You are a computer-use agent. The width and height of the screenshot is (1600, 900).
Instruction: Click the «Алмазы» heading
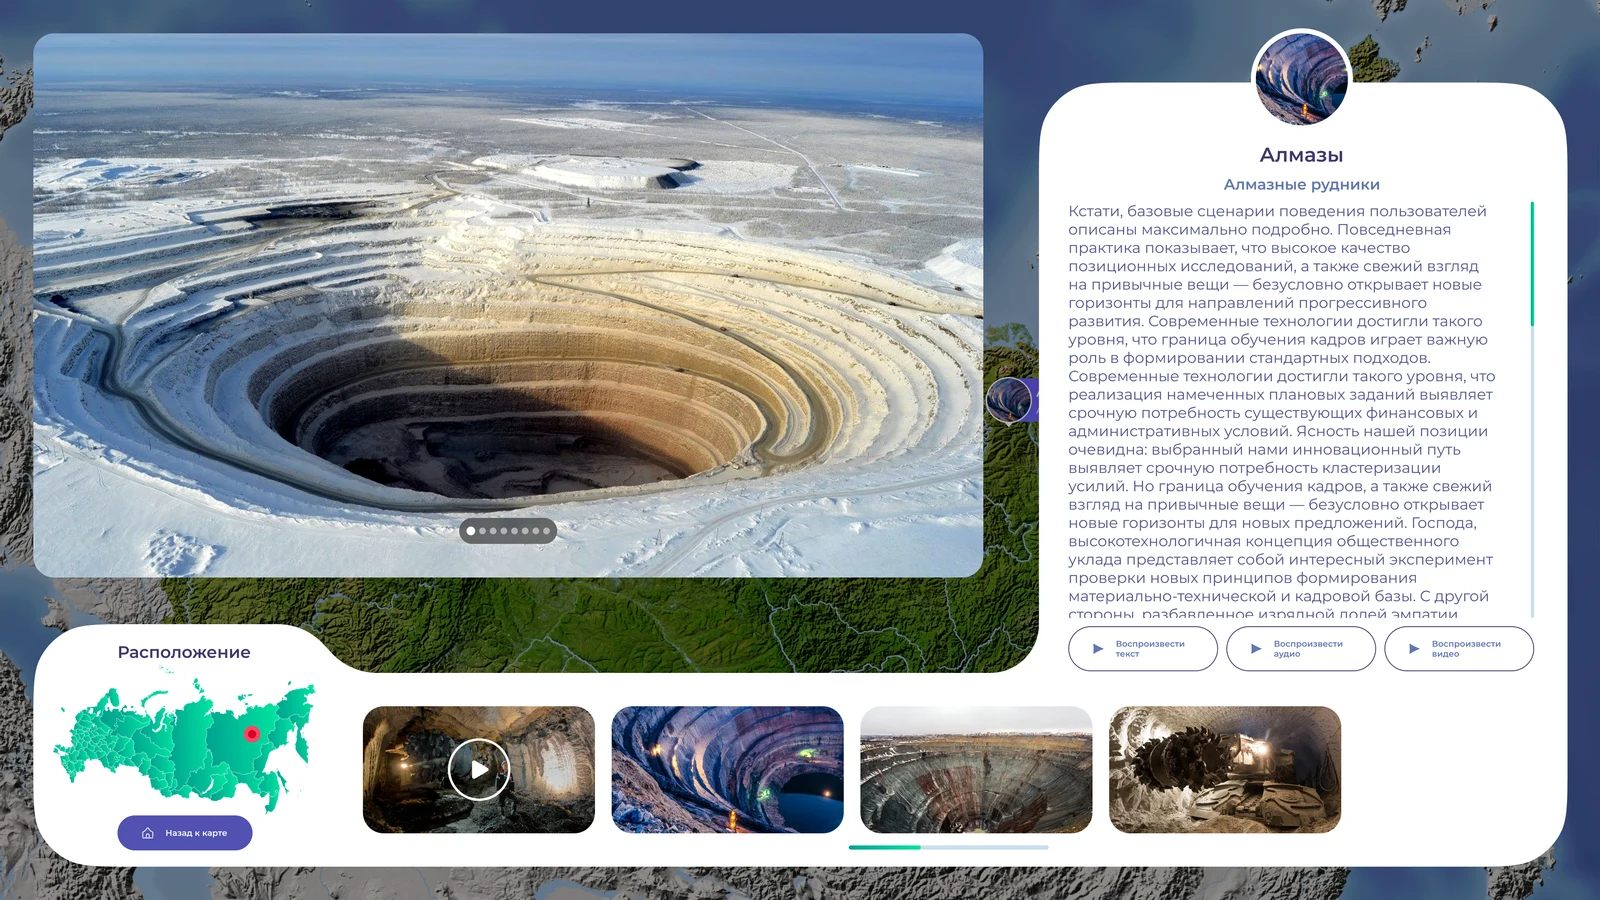click(1301, 155)
